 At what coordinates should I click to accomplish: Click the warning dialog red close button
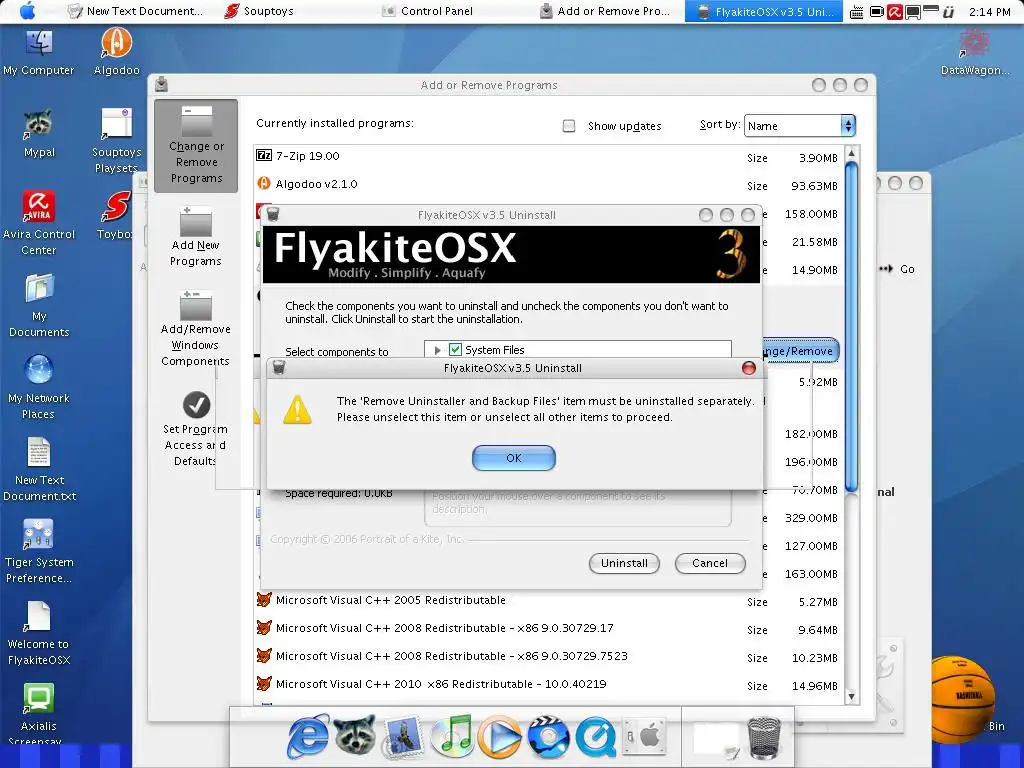click(x=748, y=368)
